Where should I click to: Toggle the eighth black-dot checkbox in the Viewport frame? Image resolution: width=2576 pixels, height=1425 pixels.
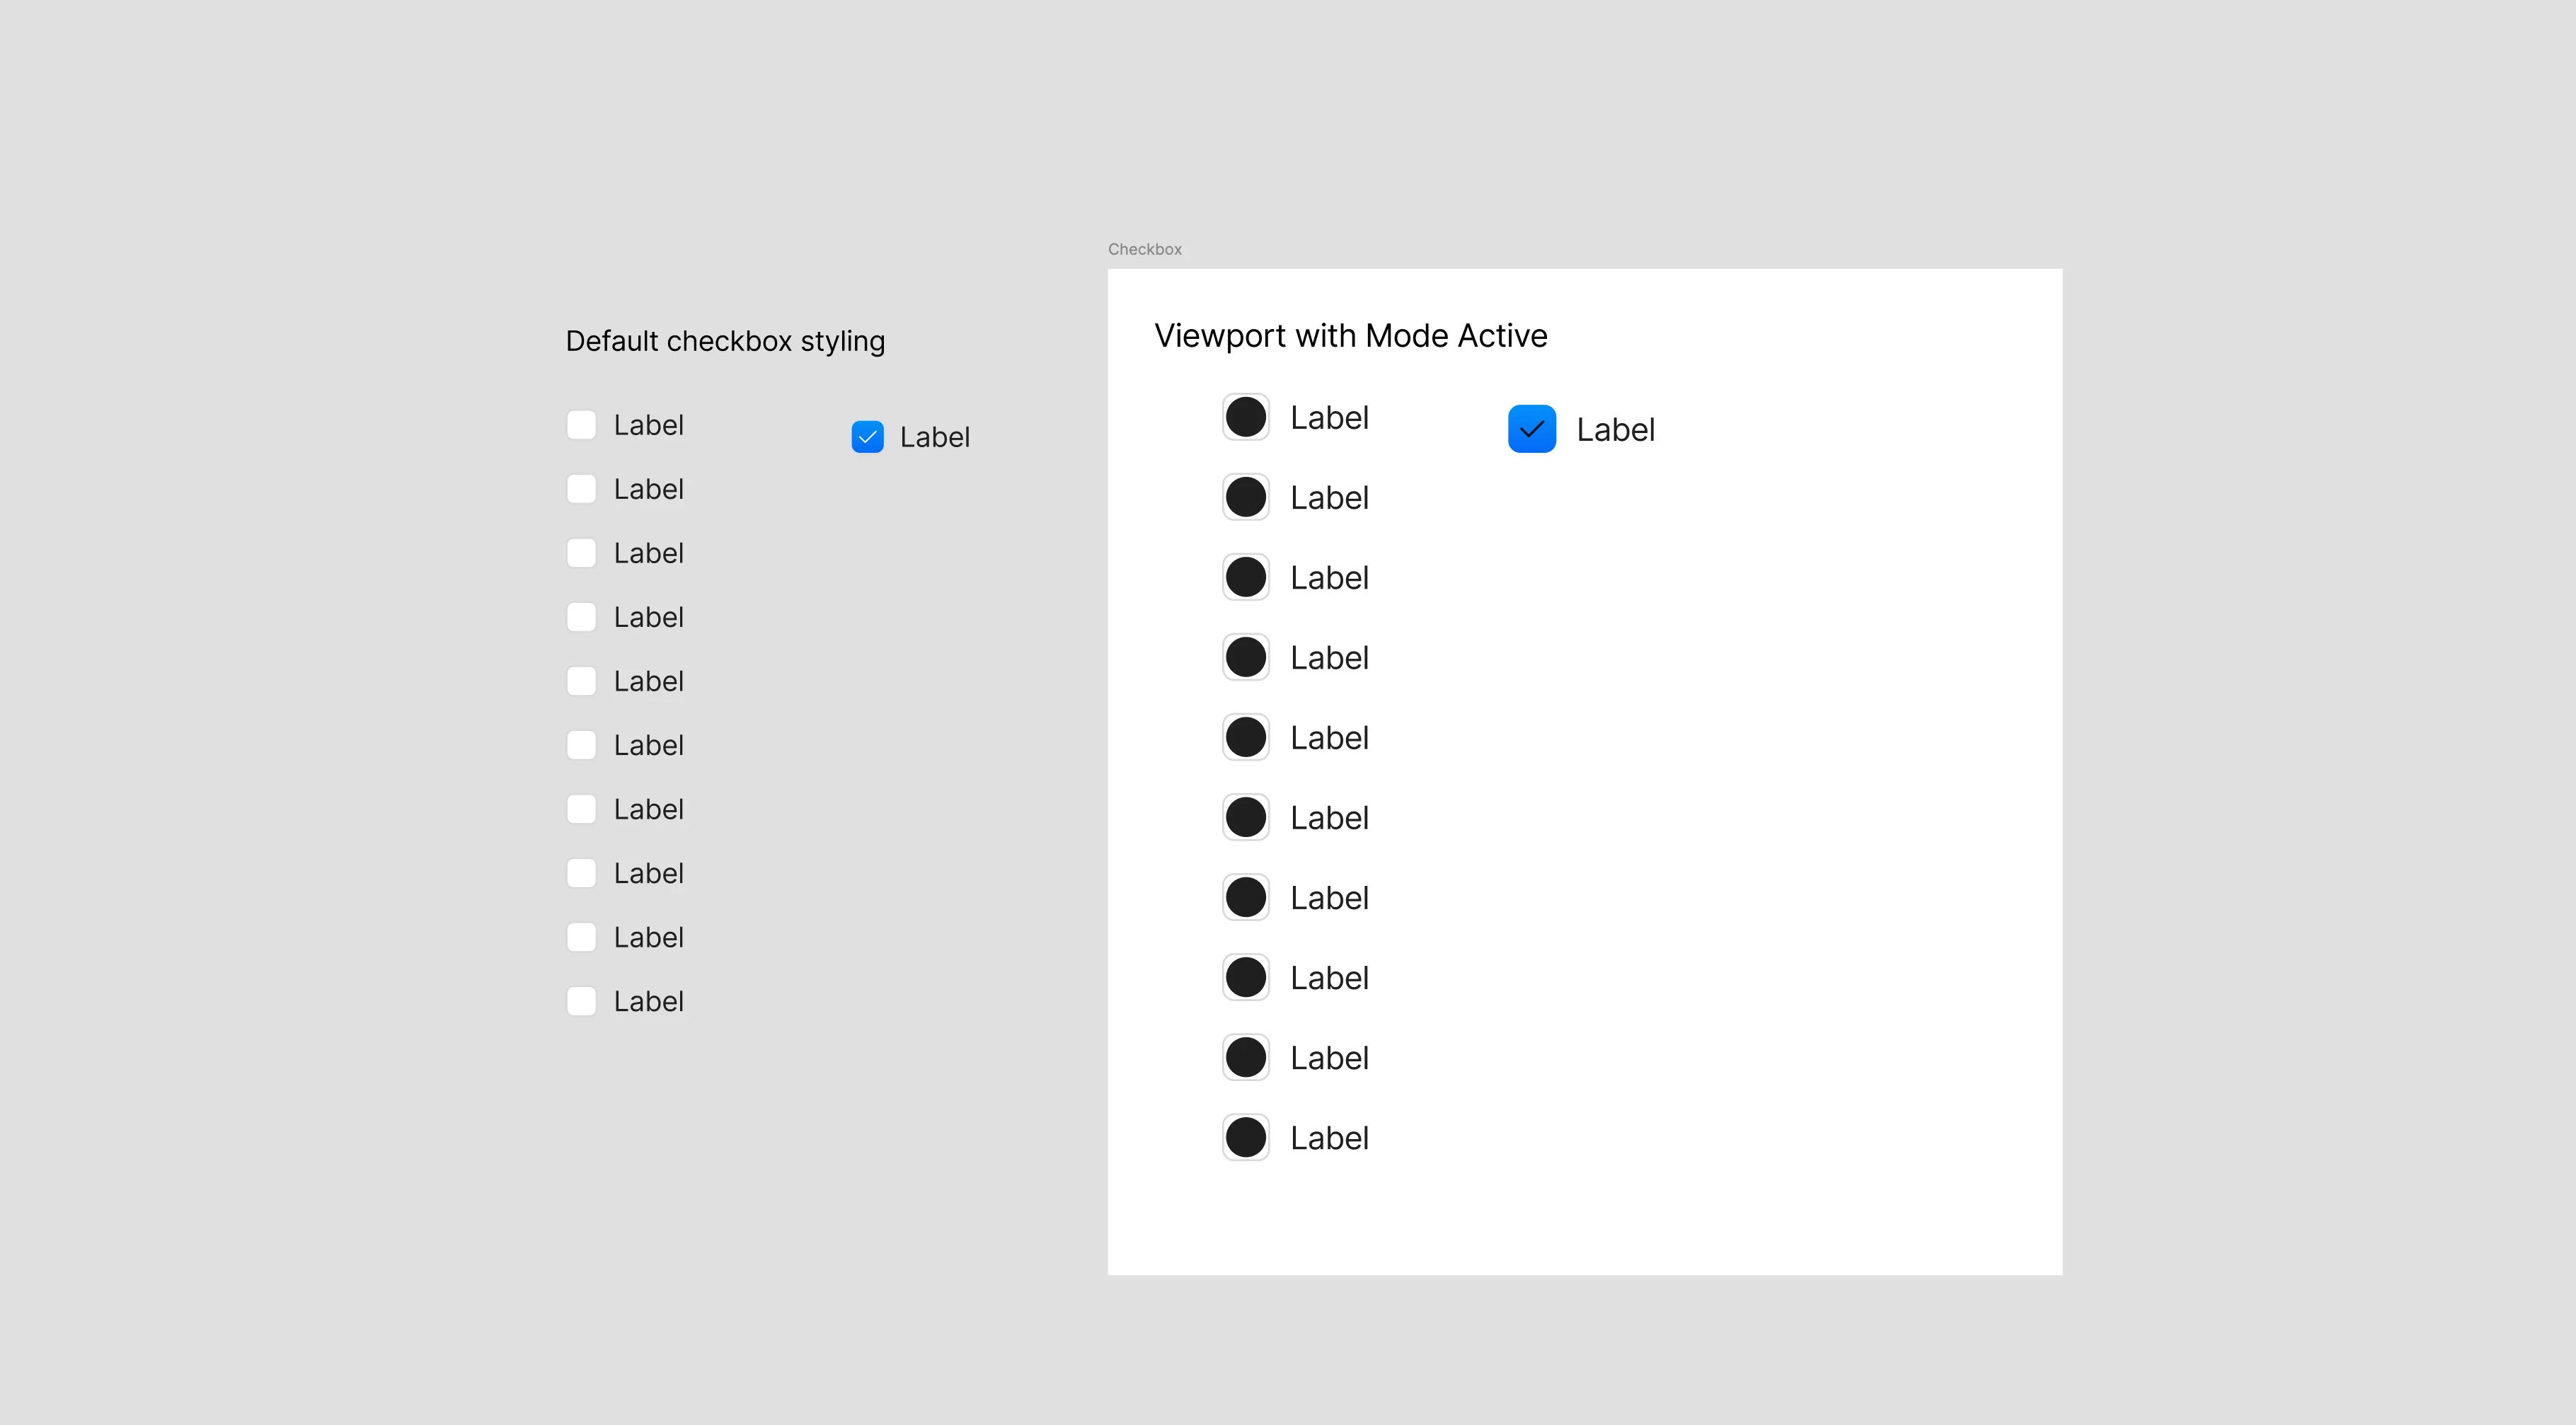[x=1246, y=977]
